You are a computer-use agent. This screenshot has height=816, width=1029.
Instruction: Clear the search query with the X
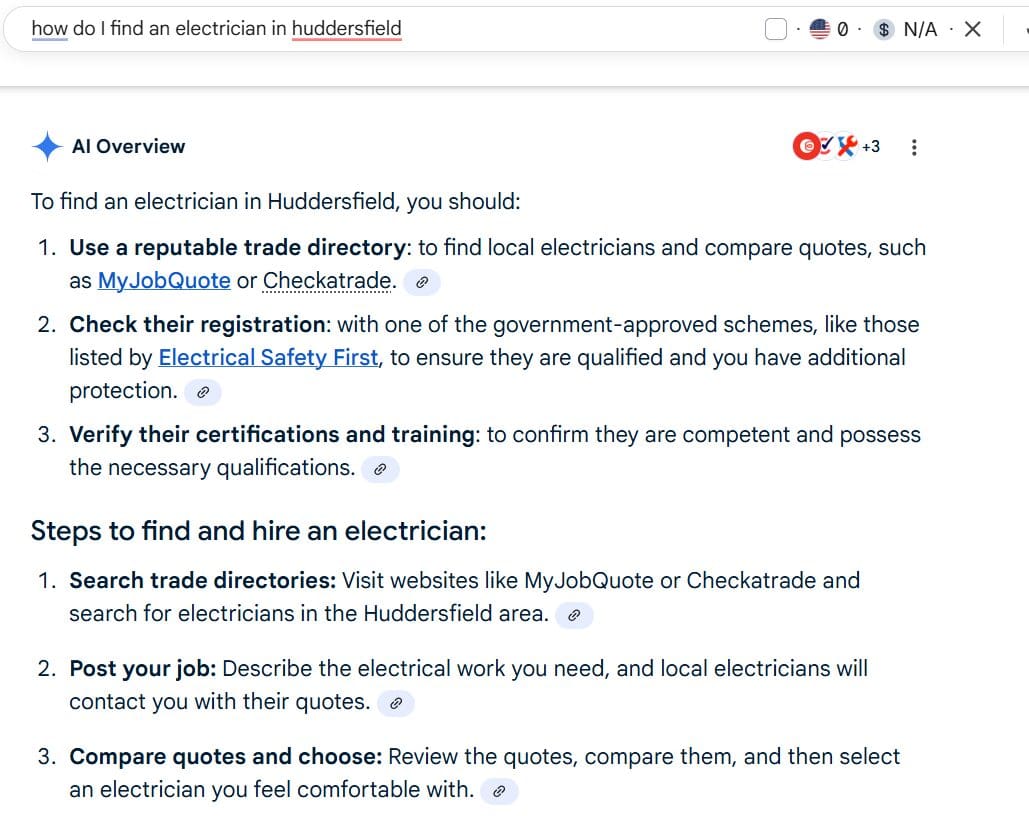coord(972,30)
